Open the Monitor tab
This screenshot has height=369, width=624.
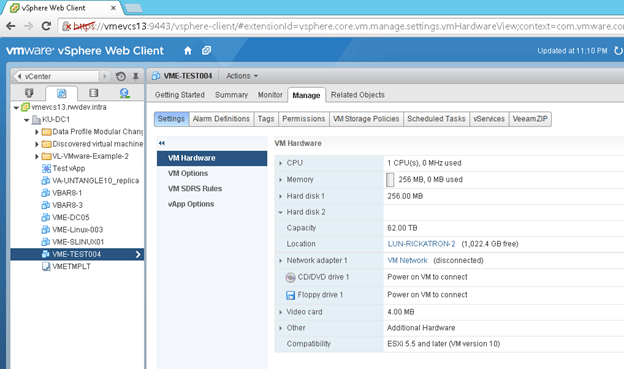point(270,95)
